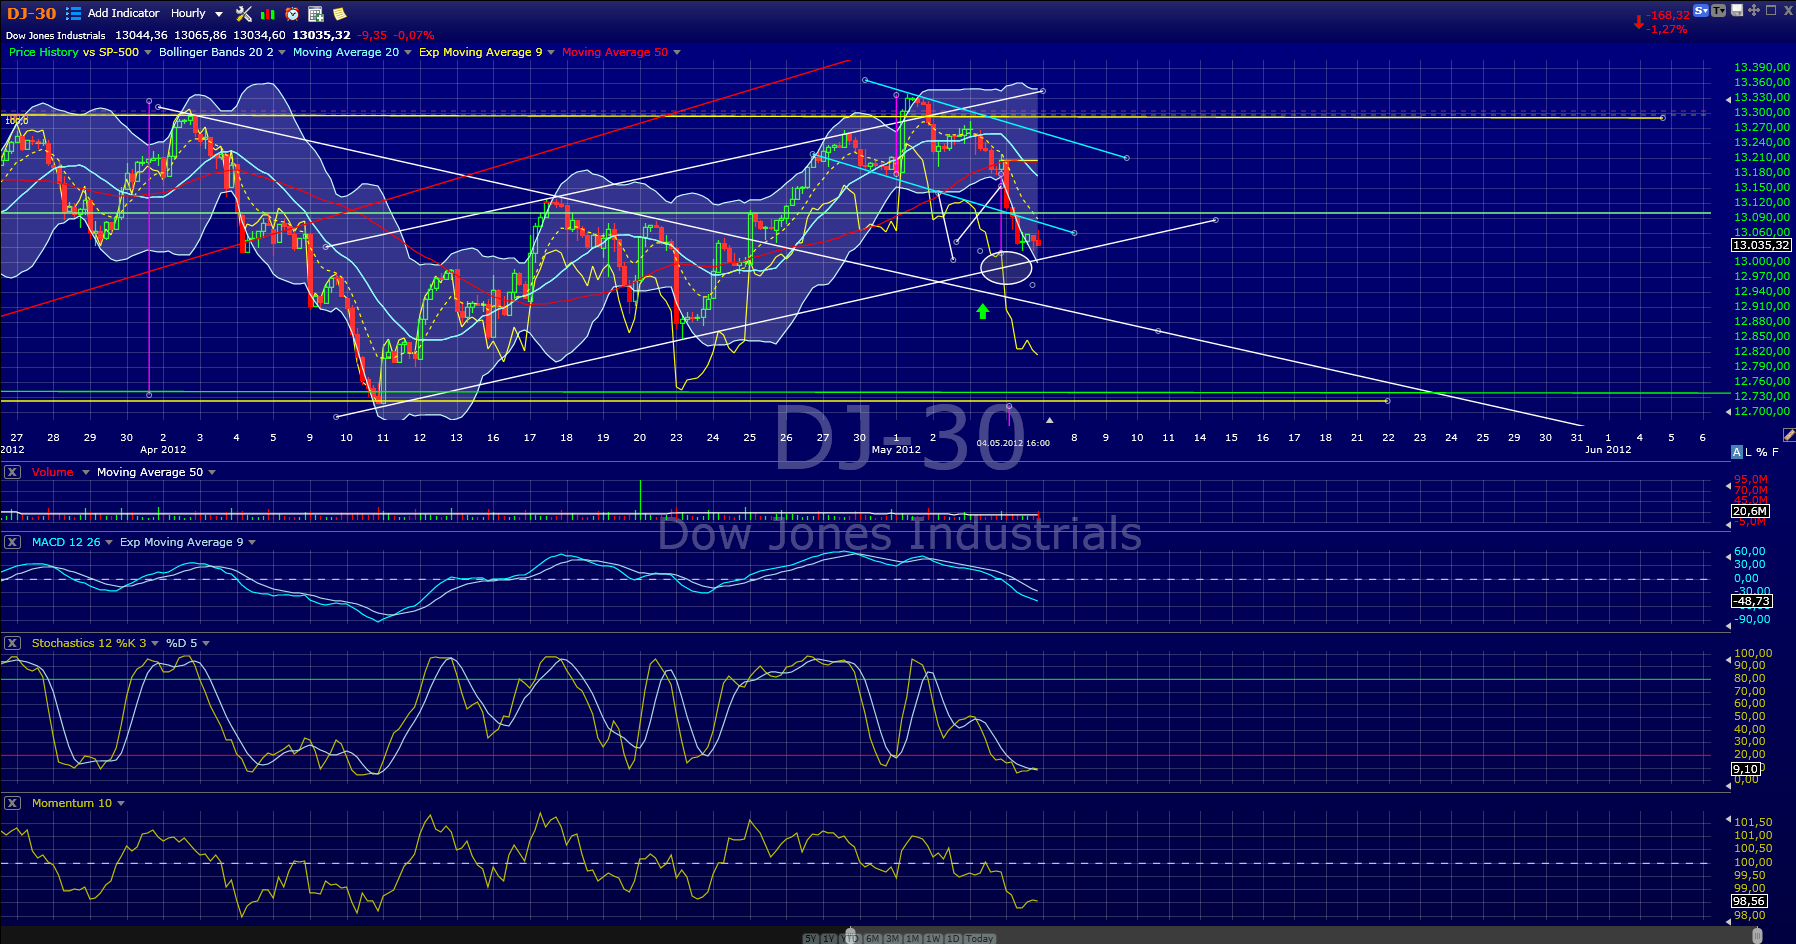Click the Momentum value tag 98,56
Image resolution: width=1796 pixels, height=944 pixels.
1749,901
